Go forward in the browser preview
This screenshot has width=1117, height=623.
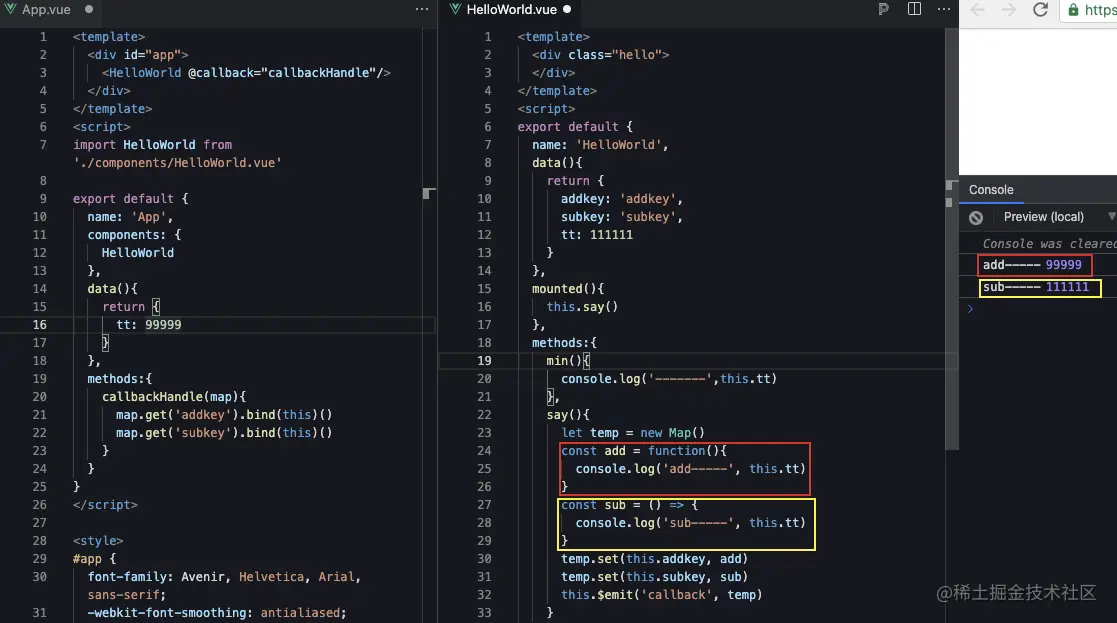pyautogui.click(x=1009, y=9)
